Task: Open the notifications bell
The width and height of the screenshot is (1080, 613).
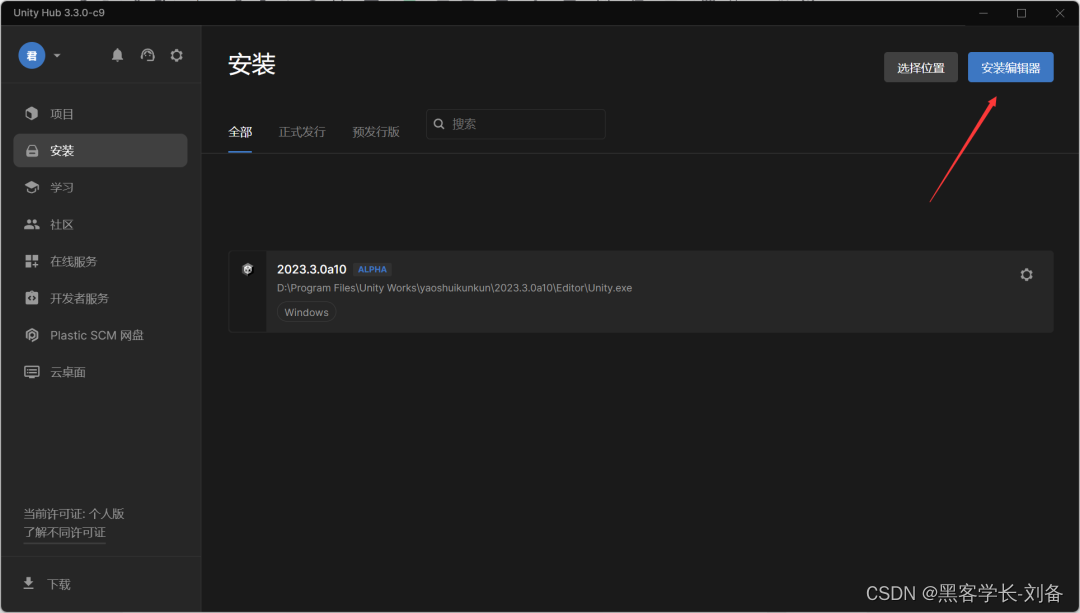Action: (118, 55)
